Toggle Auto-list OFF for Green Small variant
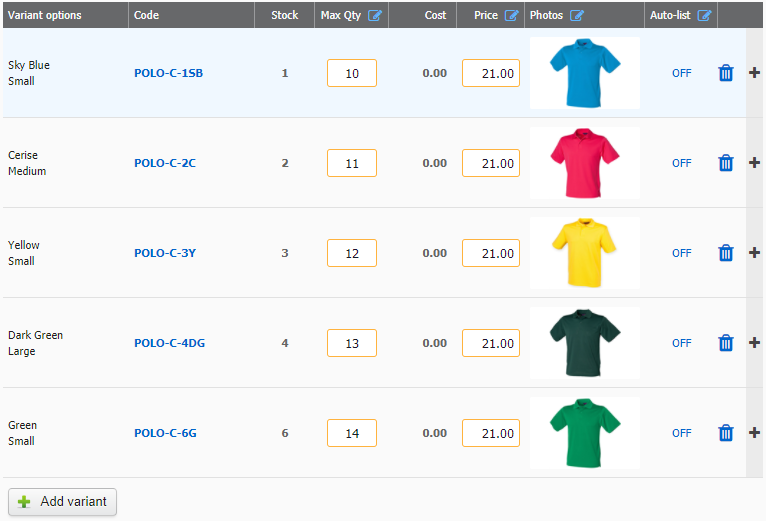 tap(681, 433)
